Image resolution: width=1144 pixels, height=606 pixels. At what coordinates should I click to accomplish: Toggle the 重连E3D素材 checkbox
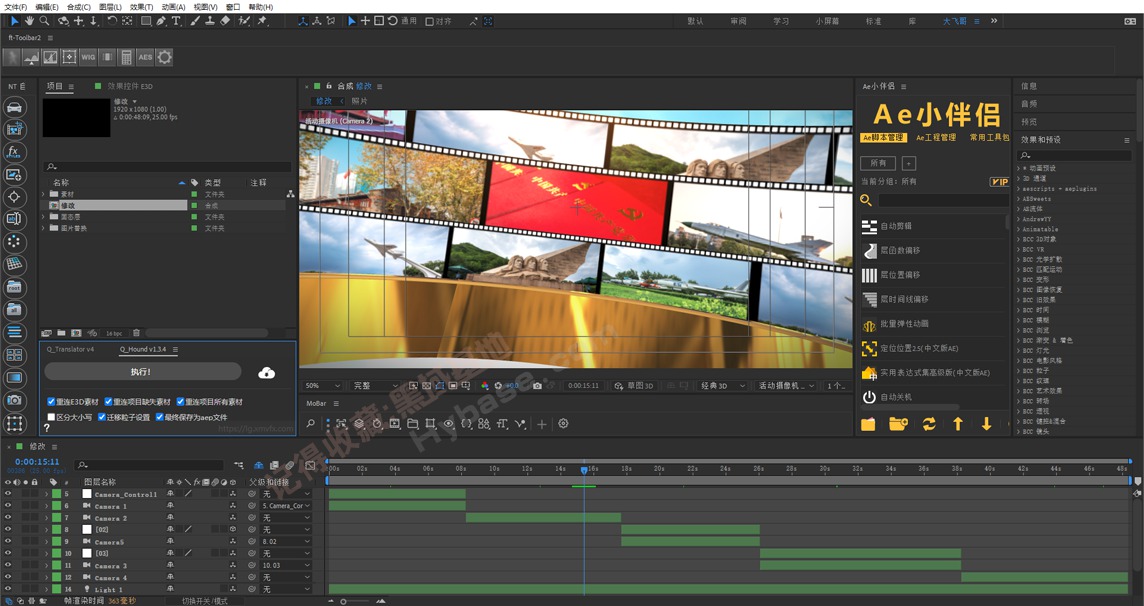(x=51, y=402)
